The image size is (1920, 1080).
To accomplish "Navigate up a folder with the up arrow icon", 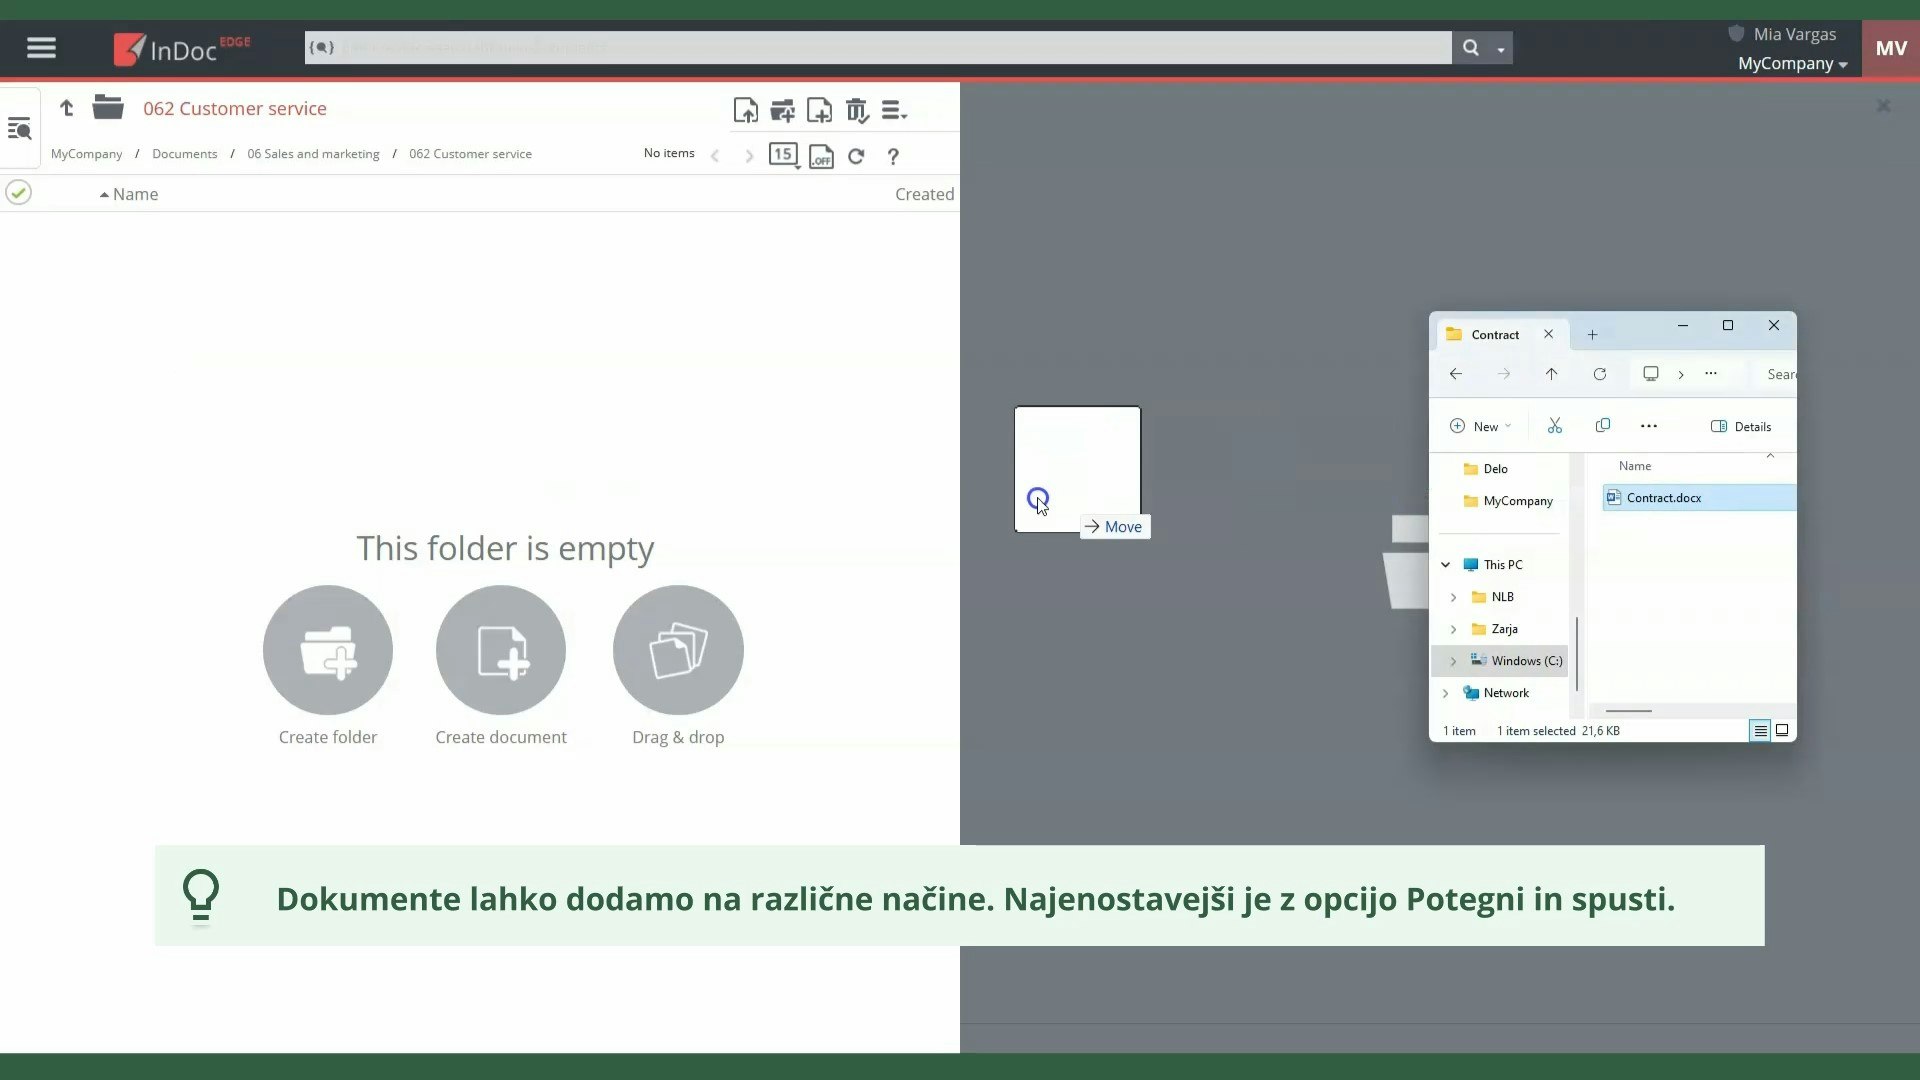I will (66, 108).
